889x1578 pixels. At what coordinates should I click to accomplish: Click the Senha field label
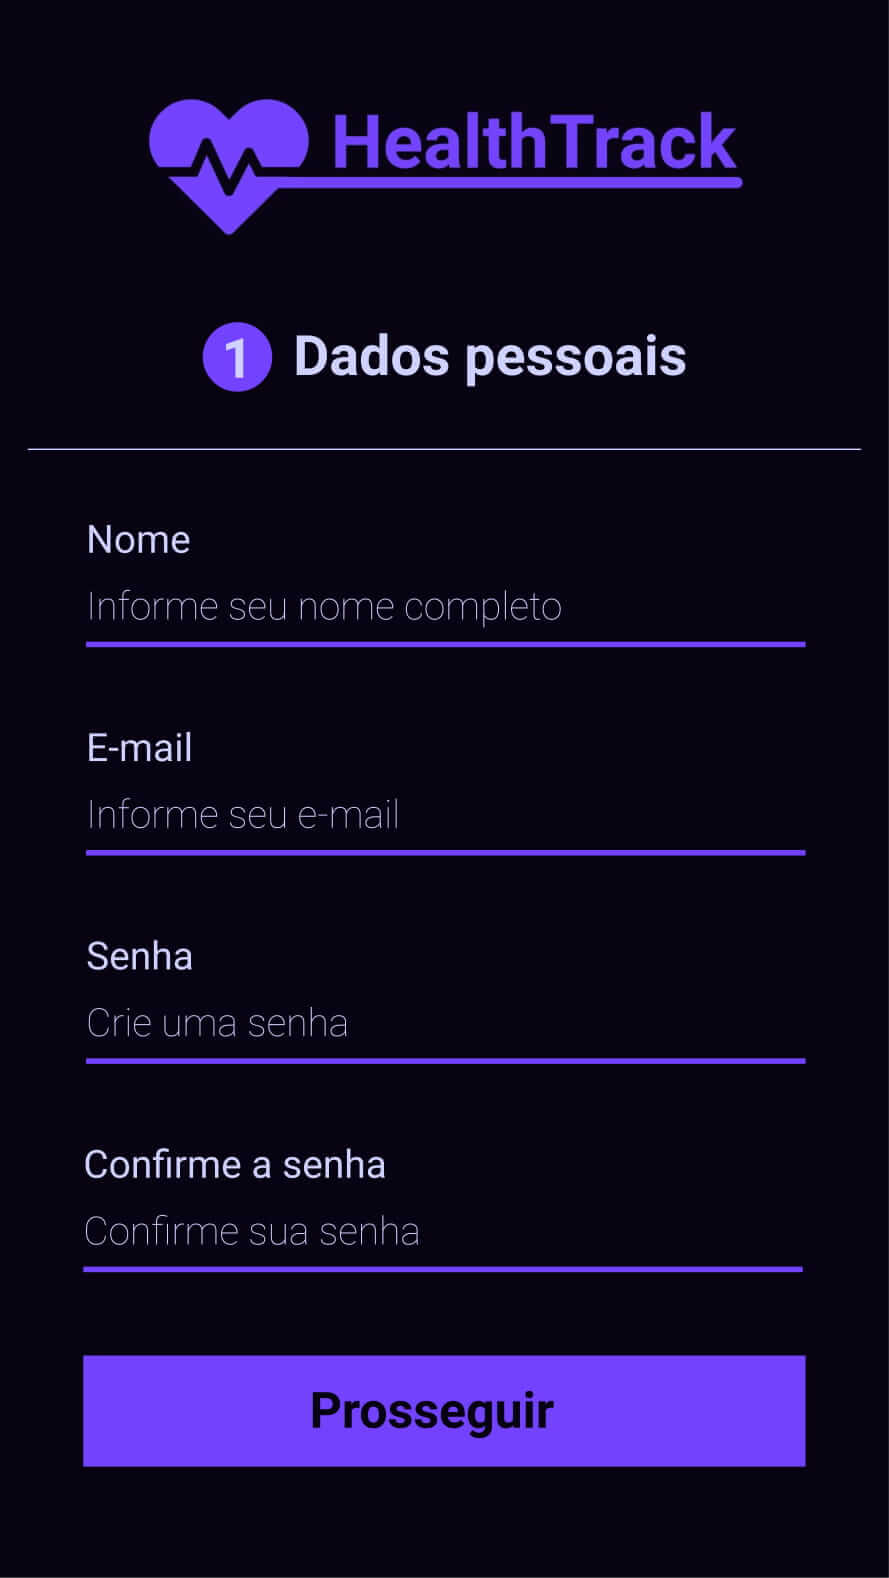[139, 956]
